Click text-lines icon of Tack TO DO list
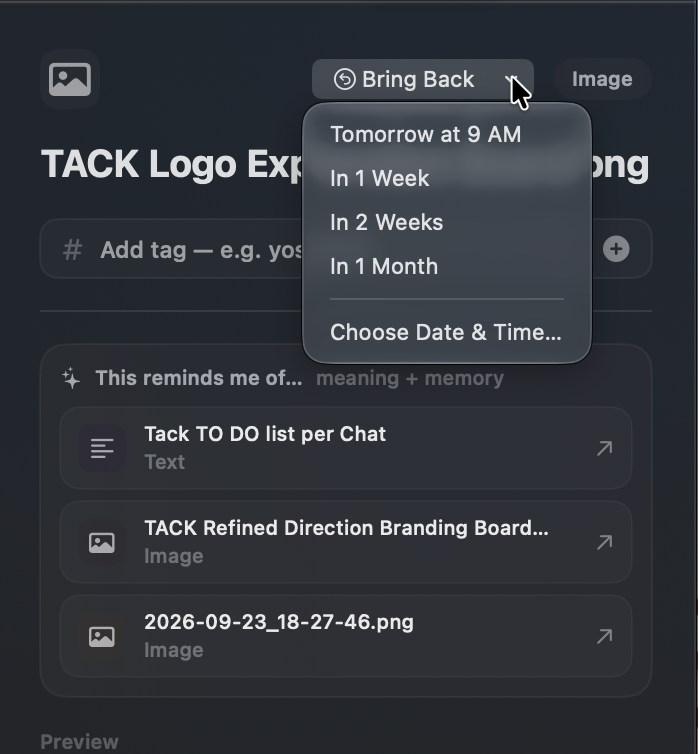Image resolution: width=698 pixels, height=754 pixels. 102,448
